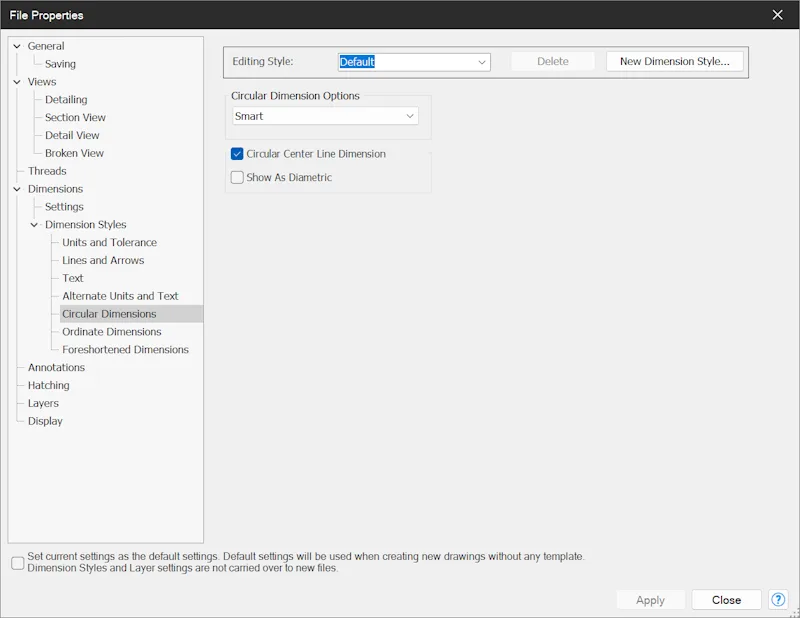Image resolution: width=800 pixels, height=618 pixels.
Task: Close the File Properties dialog with X
Action: point(778,15)
